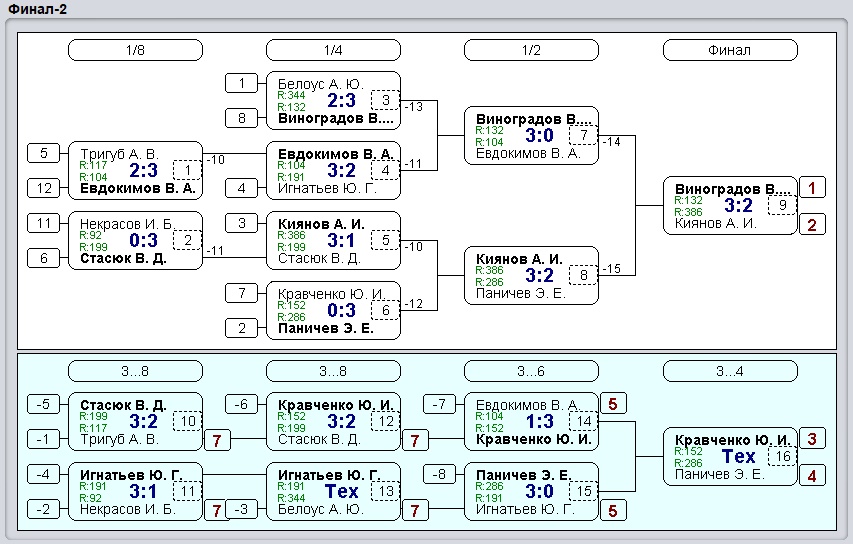Click the -12 loser label after Кравченко quarterfinal
The image size is (853, 544).
tap(413, 304)
